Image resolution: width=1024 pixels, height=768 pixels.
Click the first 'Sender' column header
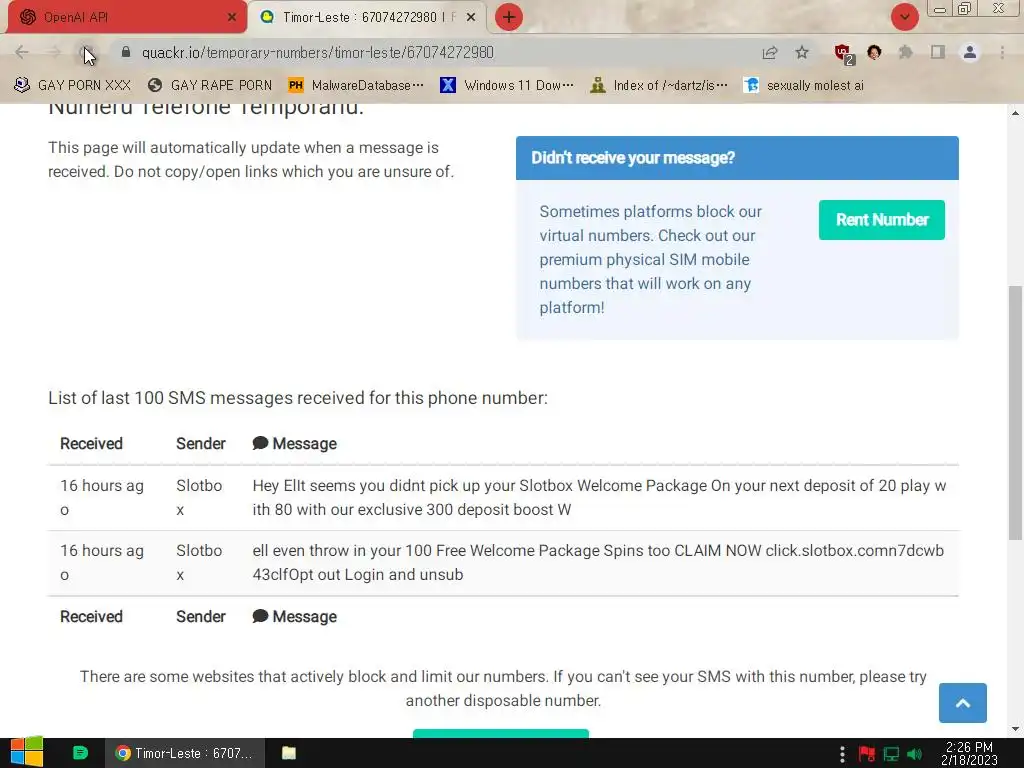[x=200, y=444]
